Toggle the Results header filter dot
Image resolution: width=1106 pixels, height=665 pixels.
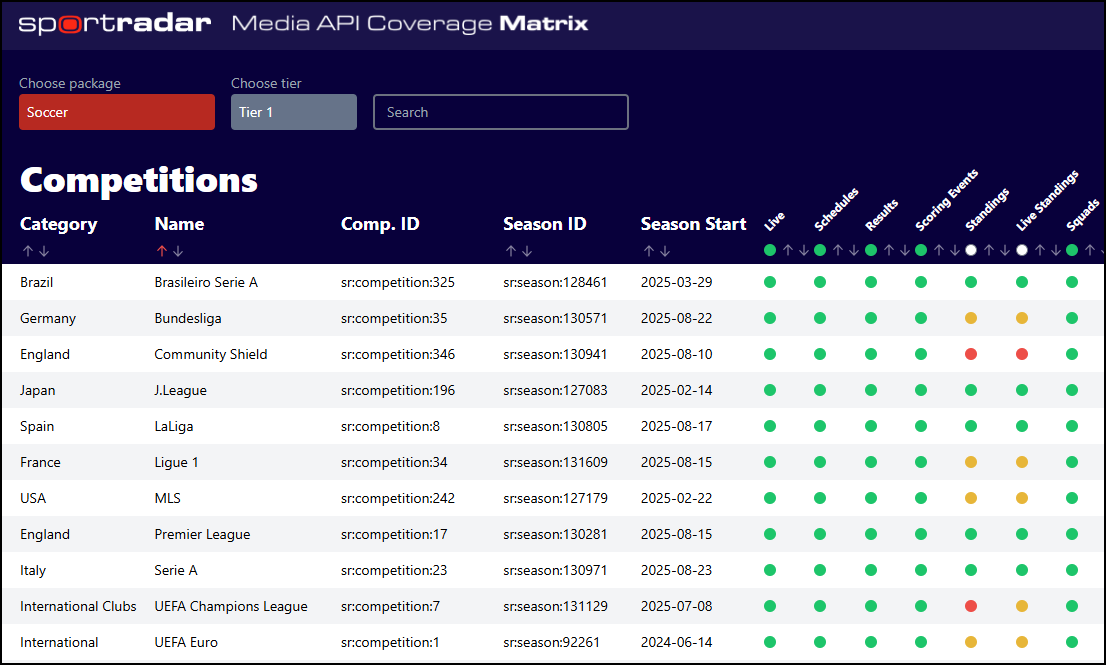(871, 250)
